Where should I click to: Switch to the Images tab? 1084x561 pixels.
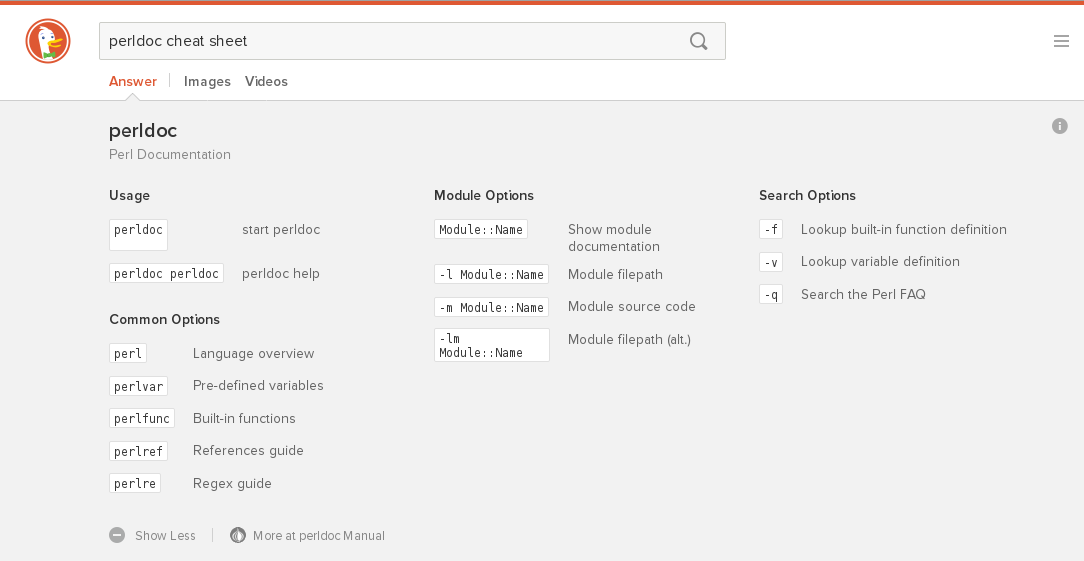(207, 81)
